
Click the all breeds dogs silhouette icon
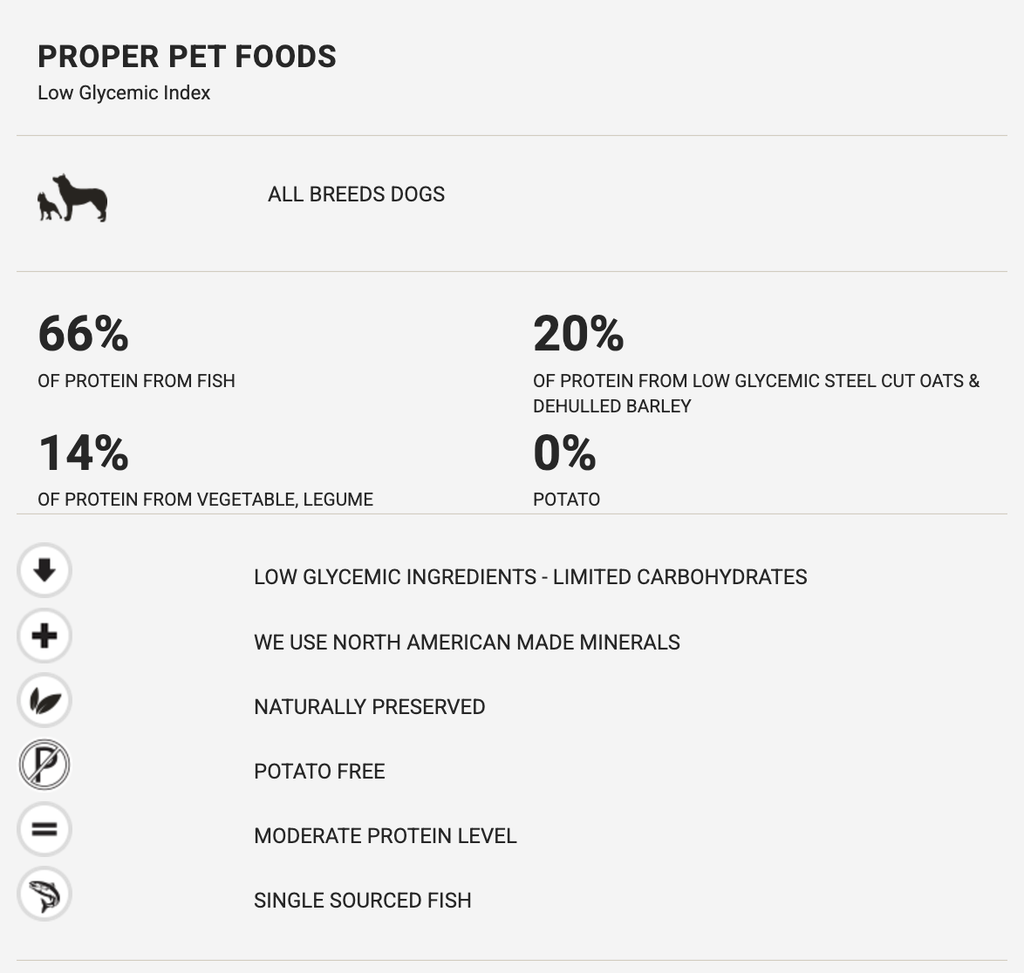point(72,198)
